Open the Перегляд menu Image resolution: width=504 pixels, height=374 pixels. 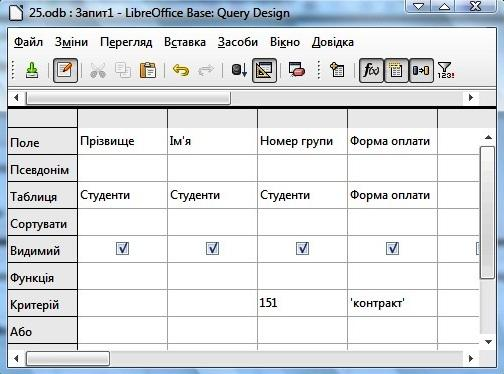(126, 42)
